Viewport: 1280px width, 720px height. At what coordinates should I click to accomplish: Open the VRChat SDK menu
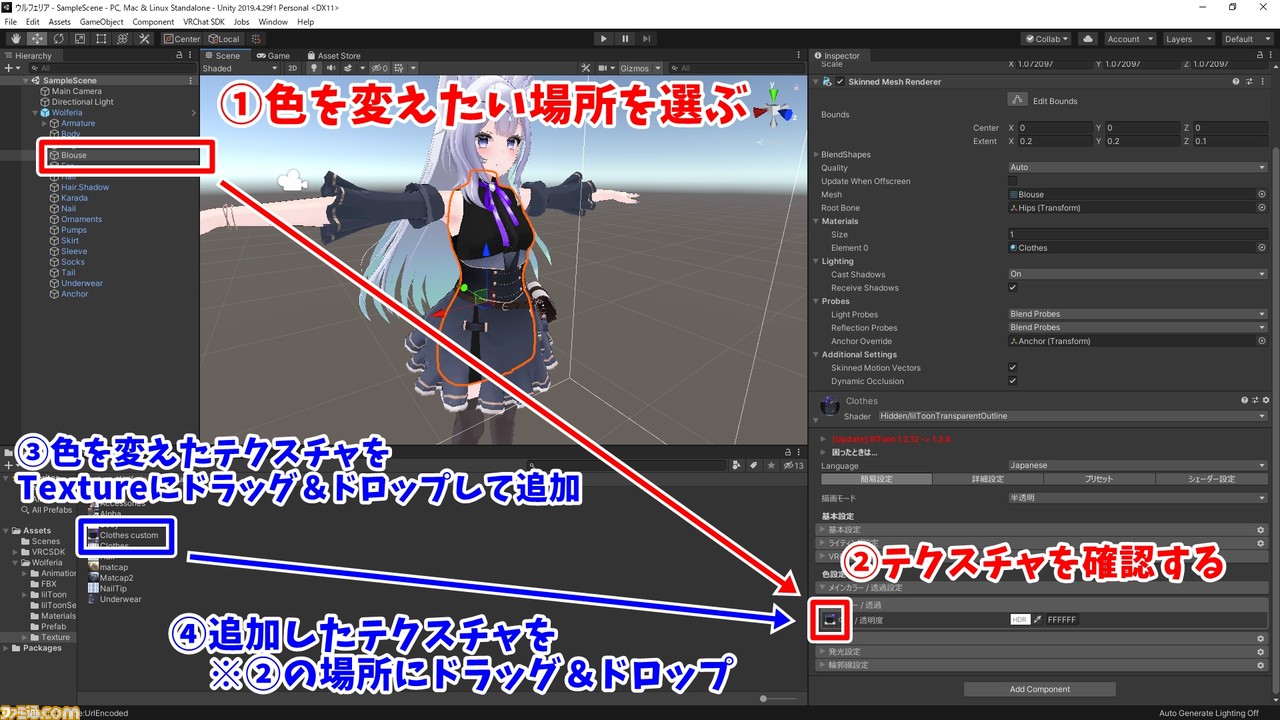[x=204, y=21]
